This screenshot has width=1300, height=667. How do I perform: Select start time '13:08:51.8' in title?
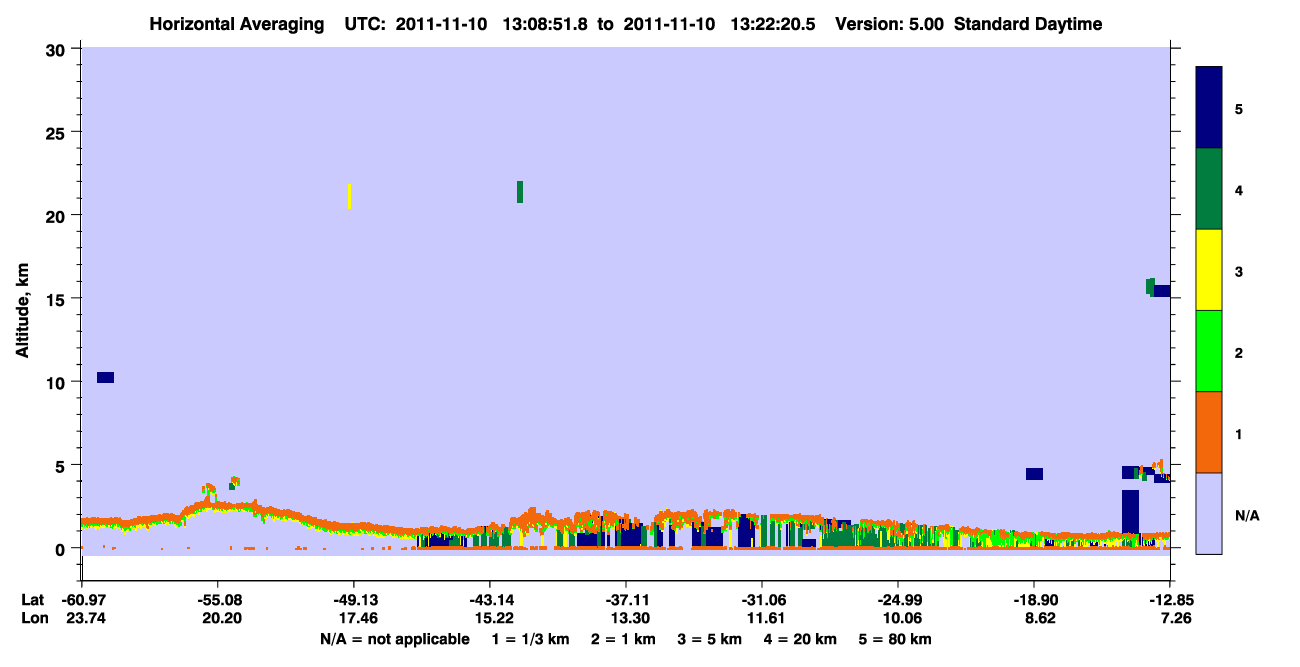pyautogui.click(x=543, y=24)
